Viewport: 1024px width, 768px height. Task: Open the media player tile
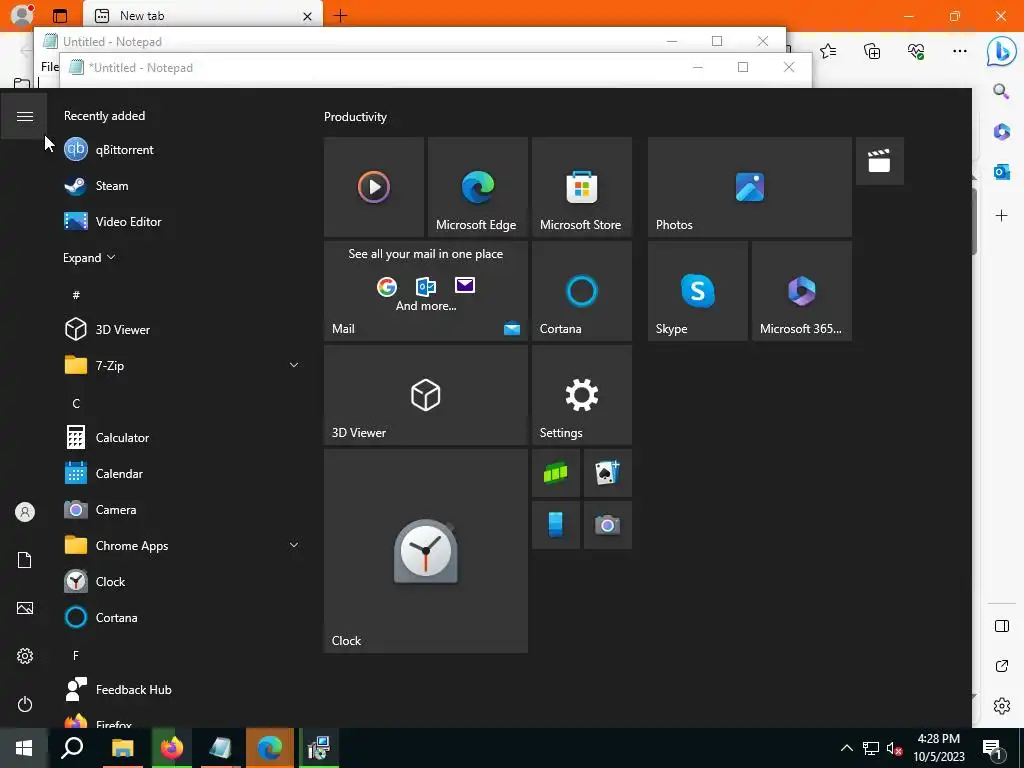pos(374,187)
